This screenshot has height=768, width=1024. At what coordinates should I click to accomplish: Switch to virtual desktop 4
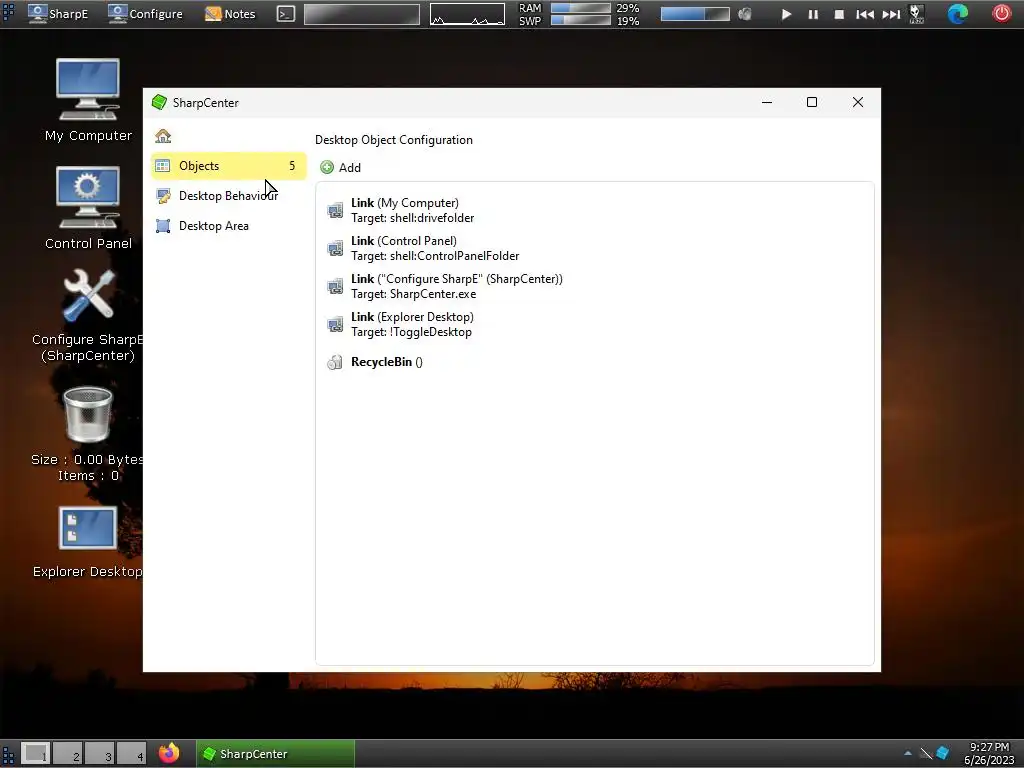point(131,754)
